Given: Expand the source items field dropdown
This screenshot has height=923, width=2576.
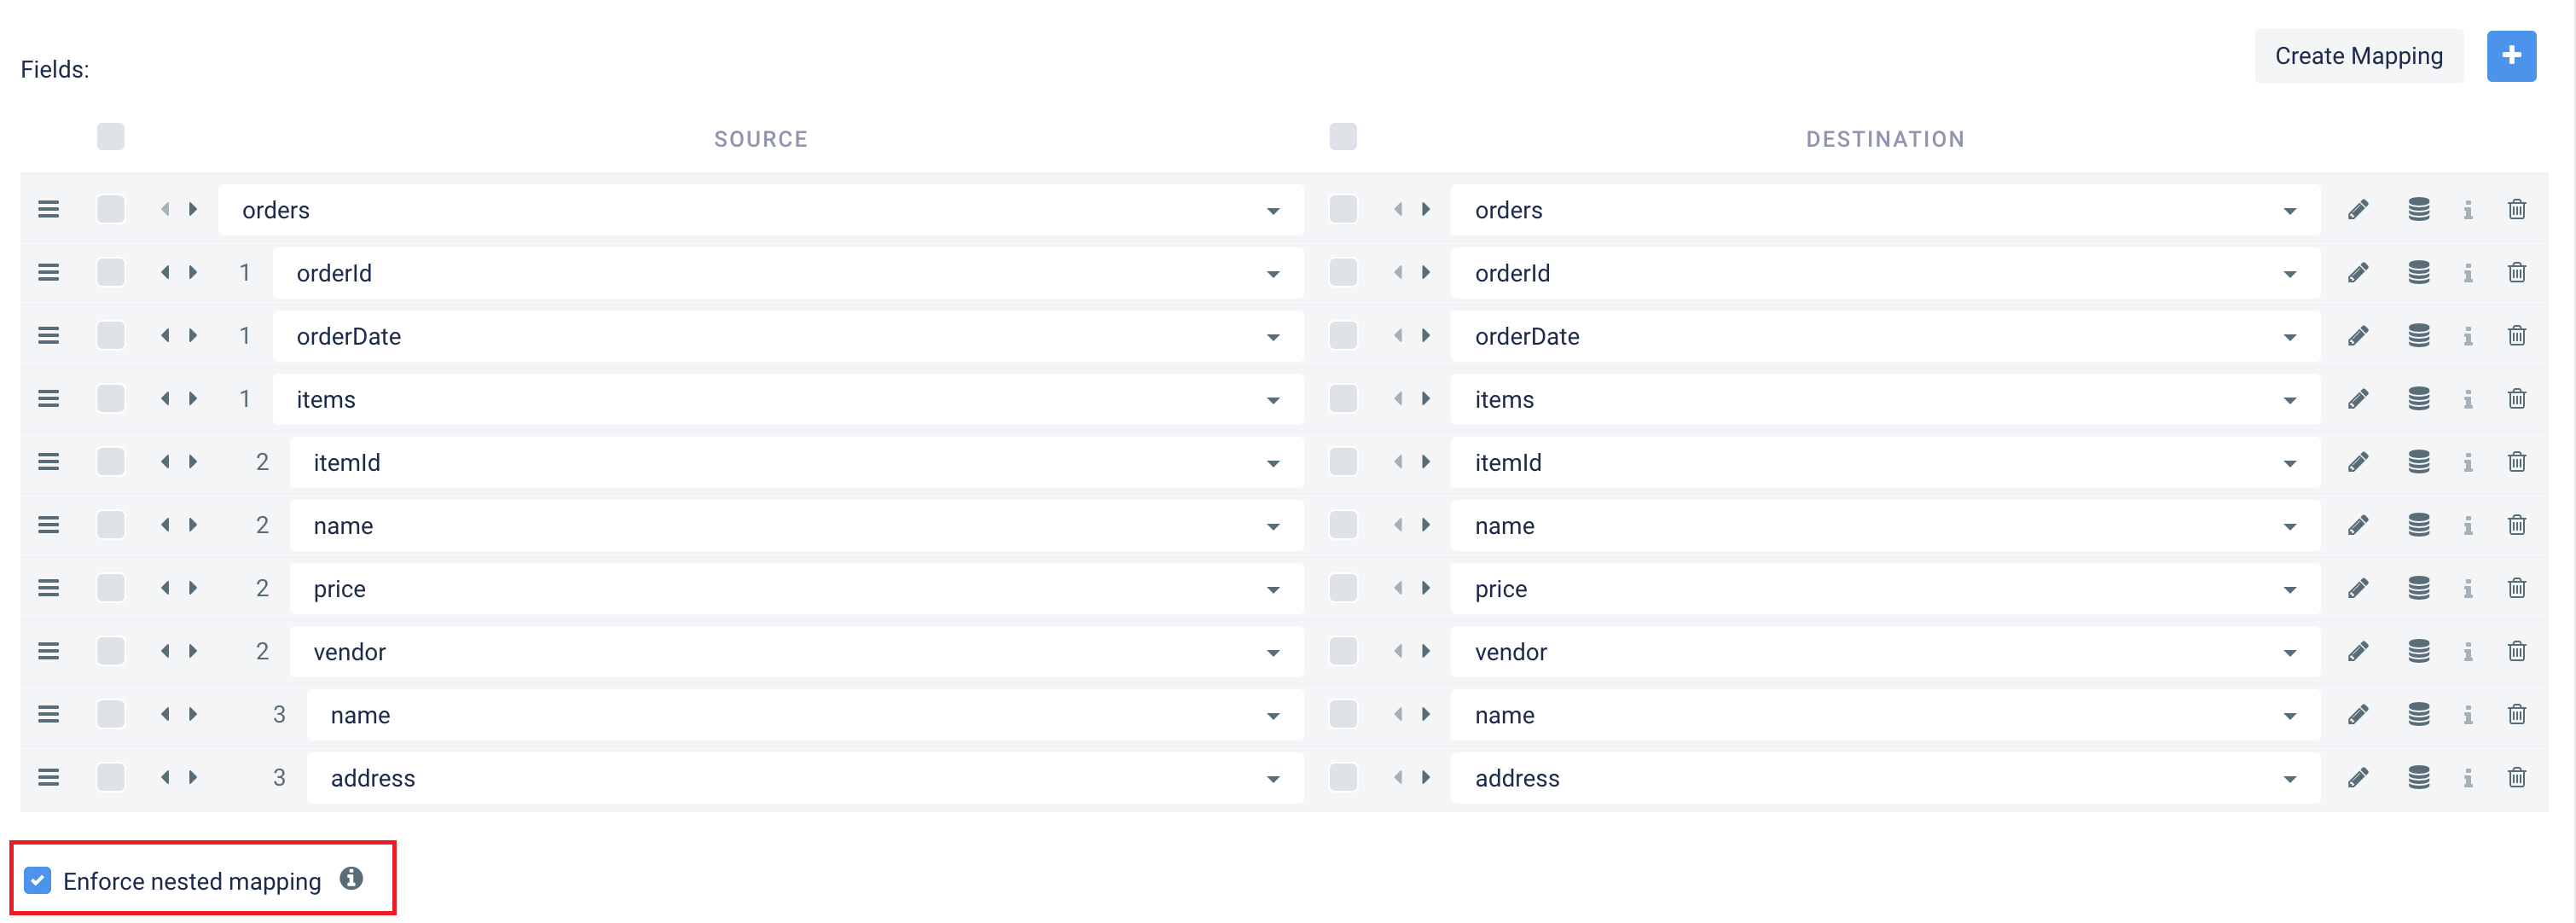Looking at the screenshot, I should [1272, 400].
